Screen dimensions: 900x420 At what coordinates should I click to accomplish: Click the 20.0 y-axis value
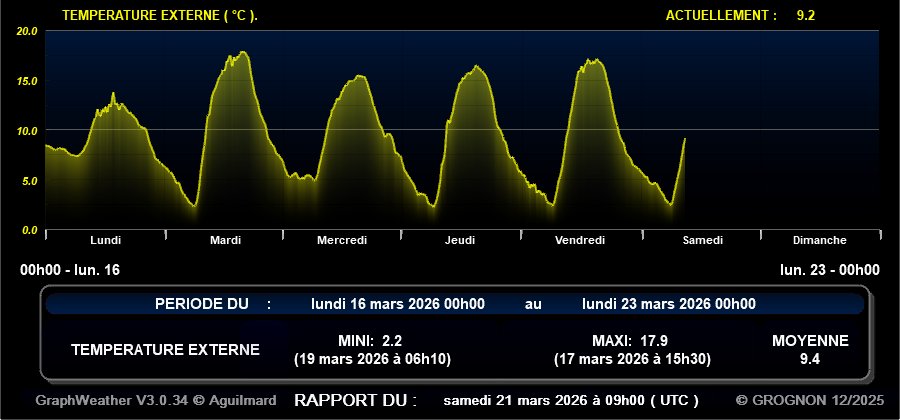tap(27, 31)
